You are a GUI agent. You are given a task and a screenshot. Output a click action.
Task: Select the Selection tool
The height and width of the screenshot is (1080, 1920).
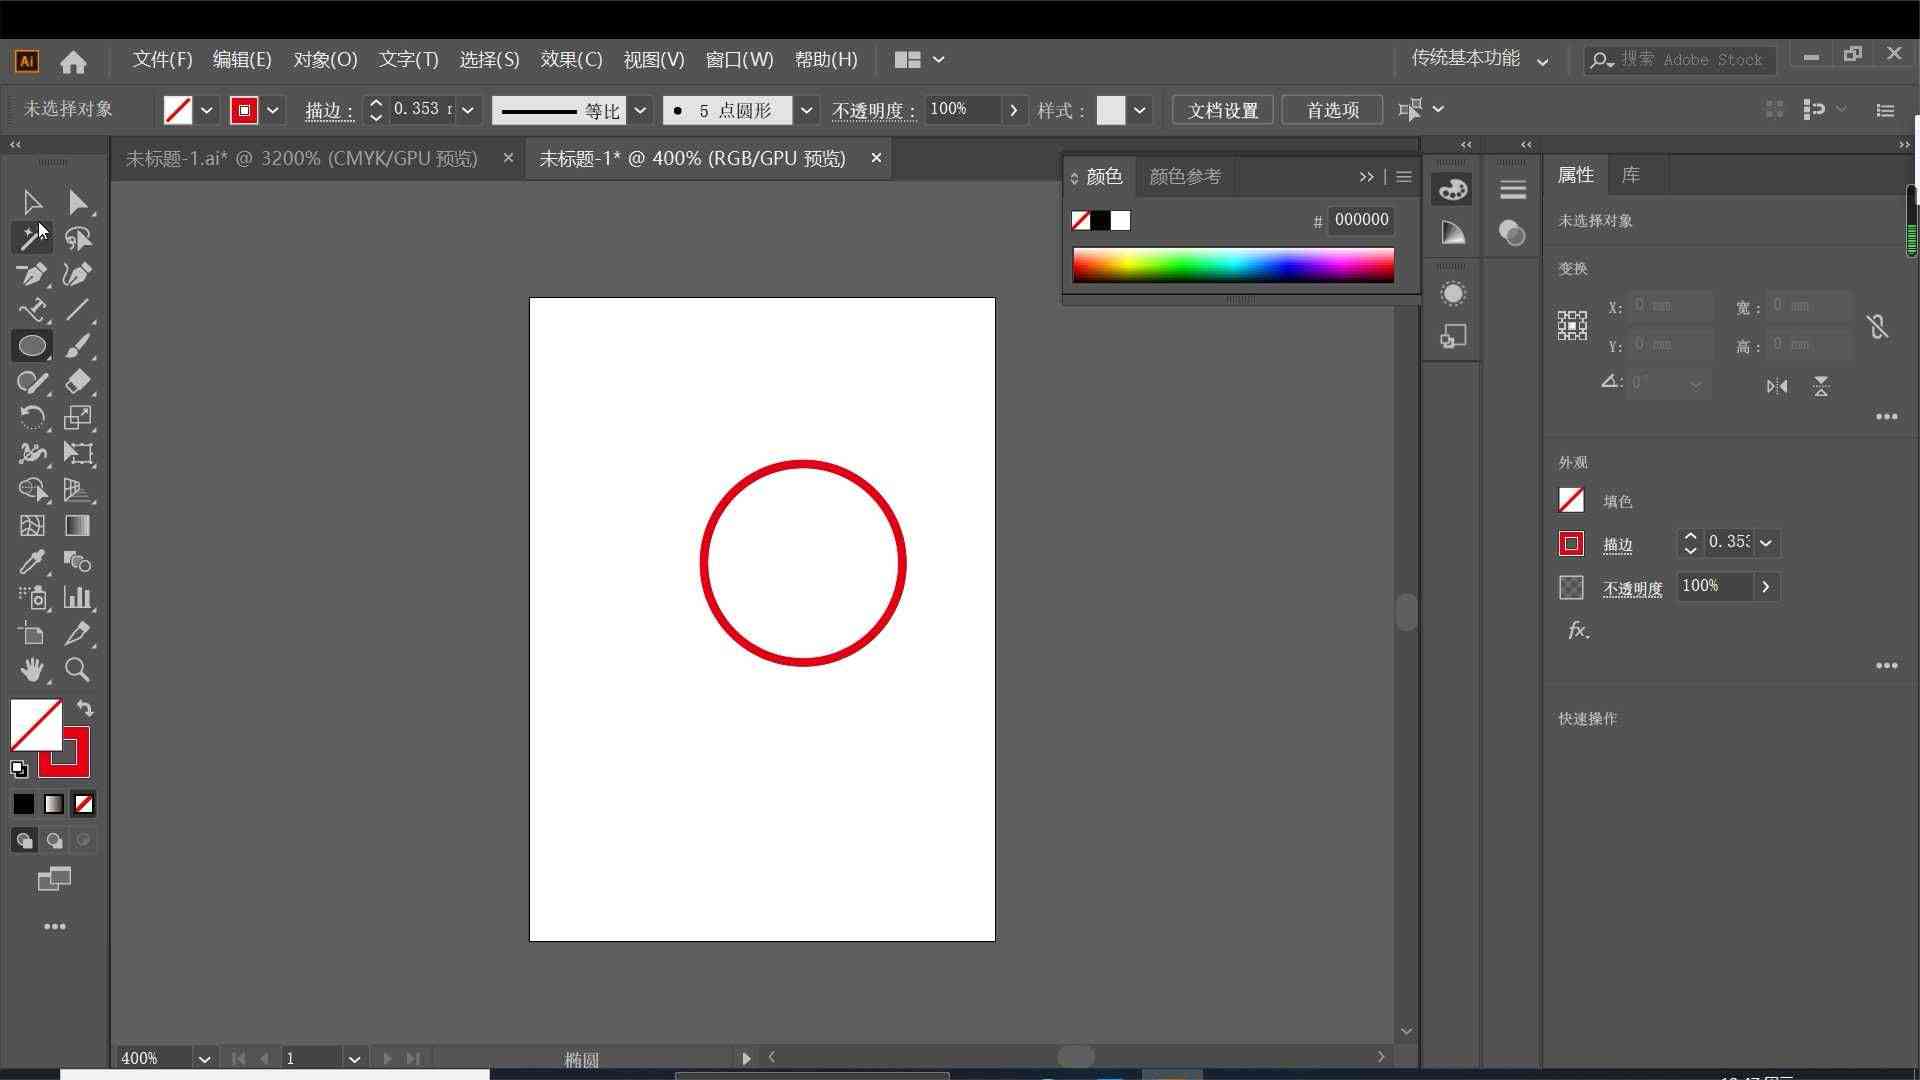[x=32, y=200]
